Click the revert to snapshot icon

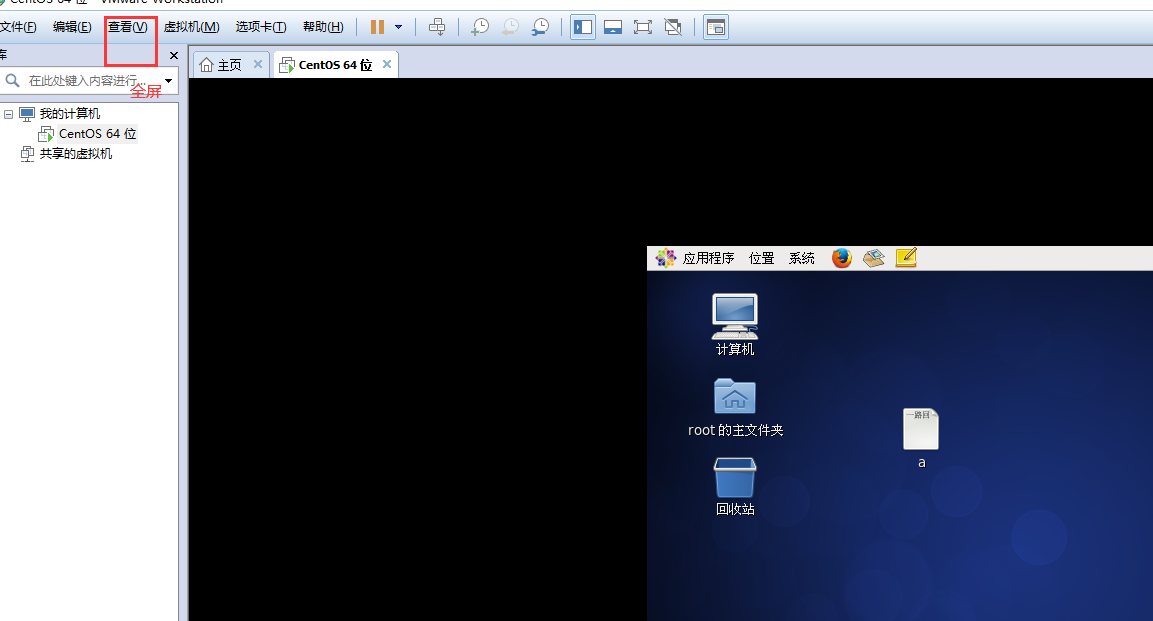(510, 27)
